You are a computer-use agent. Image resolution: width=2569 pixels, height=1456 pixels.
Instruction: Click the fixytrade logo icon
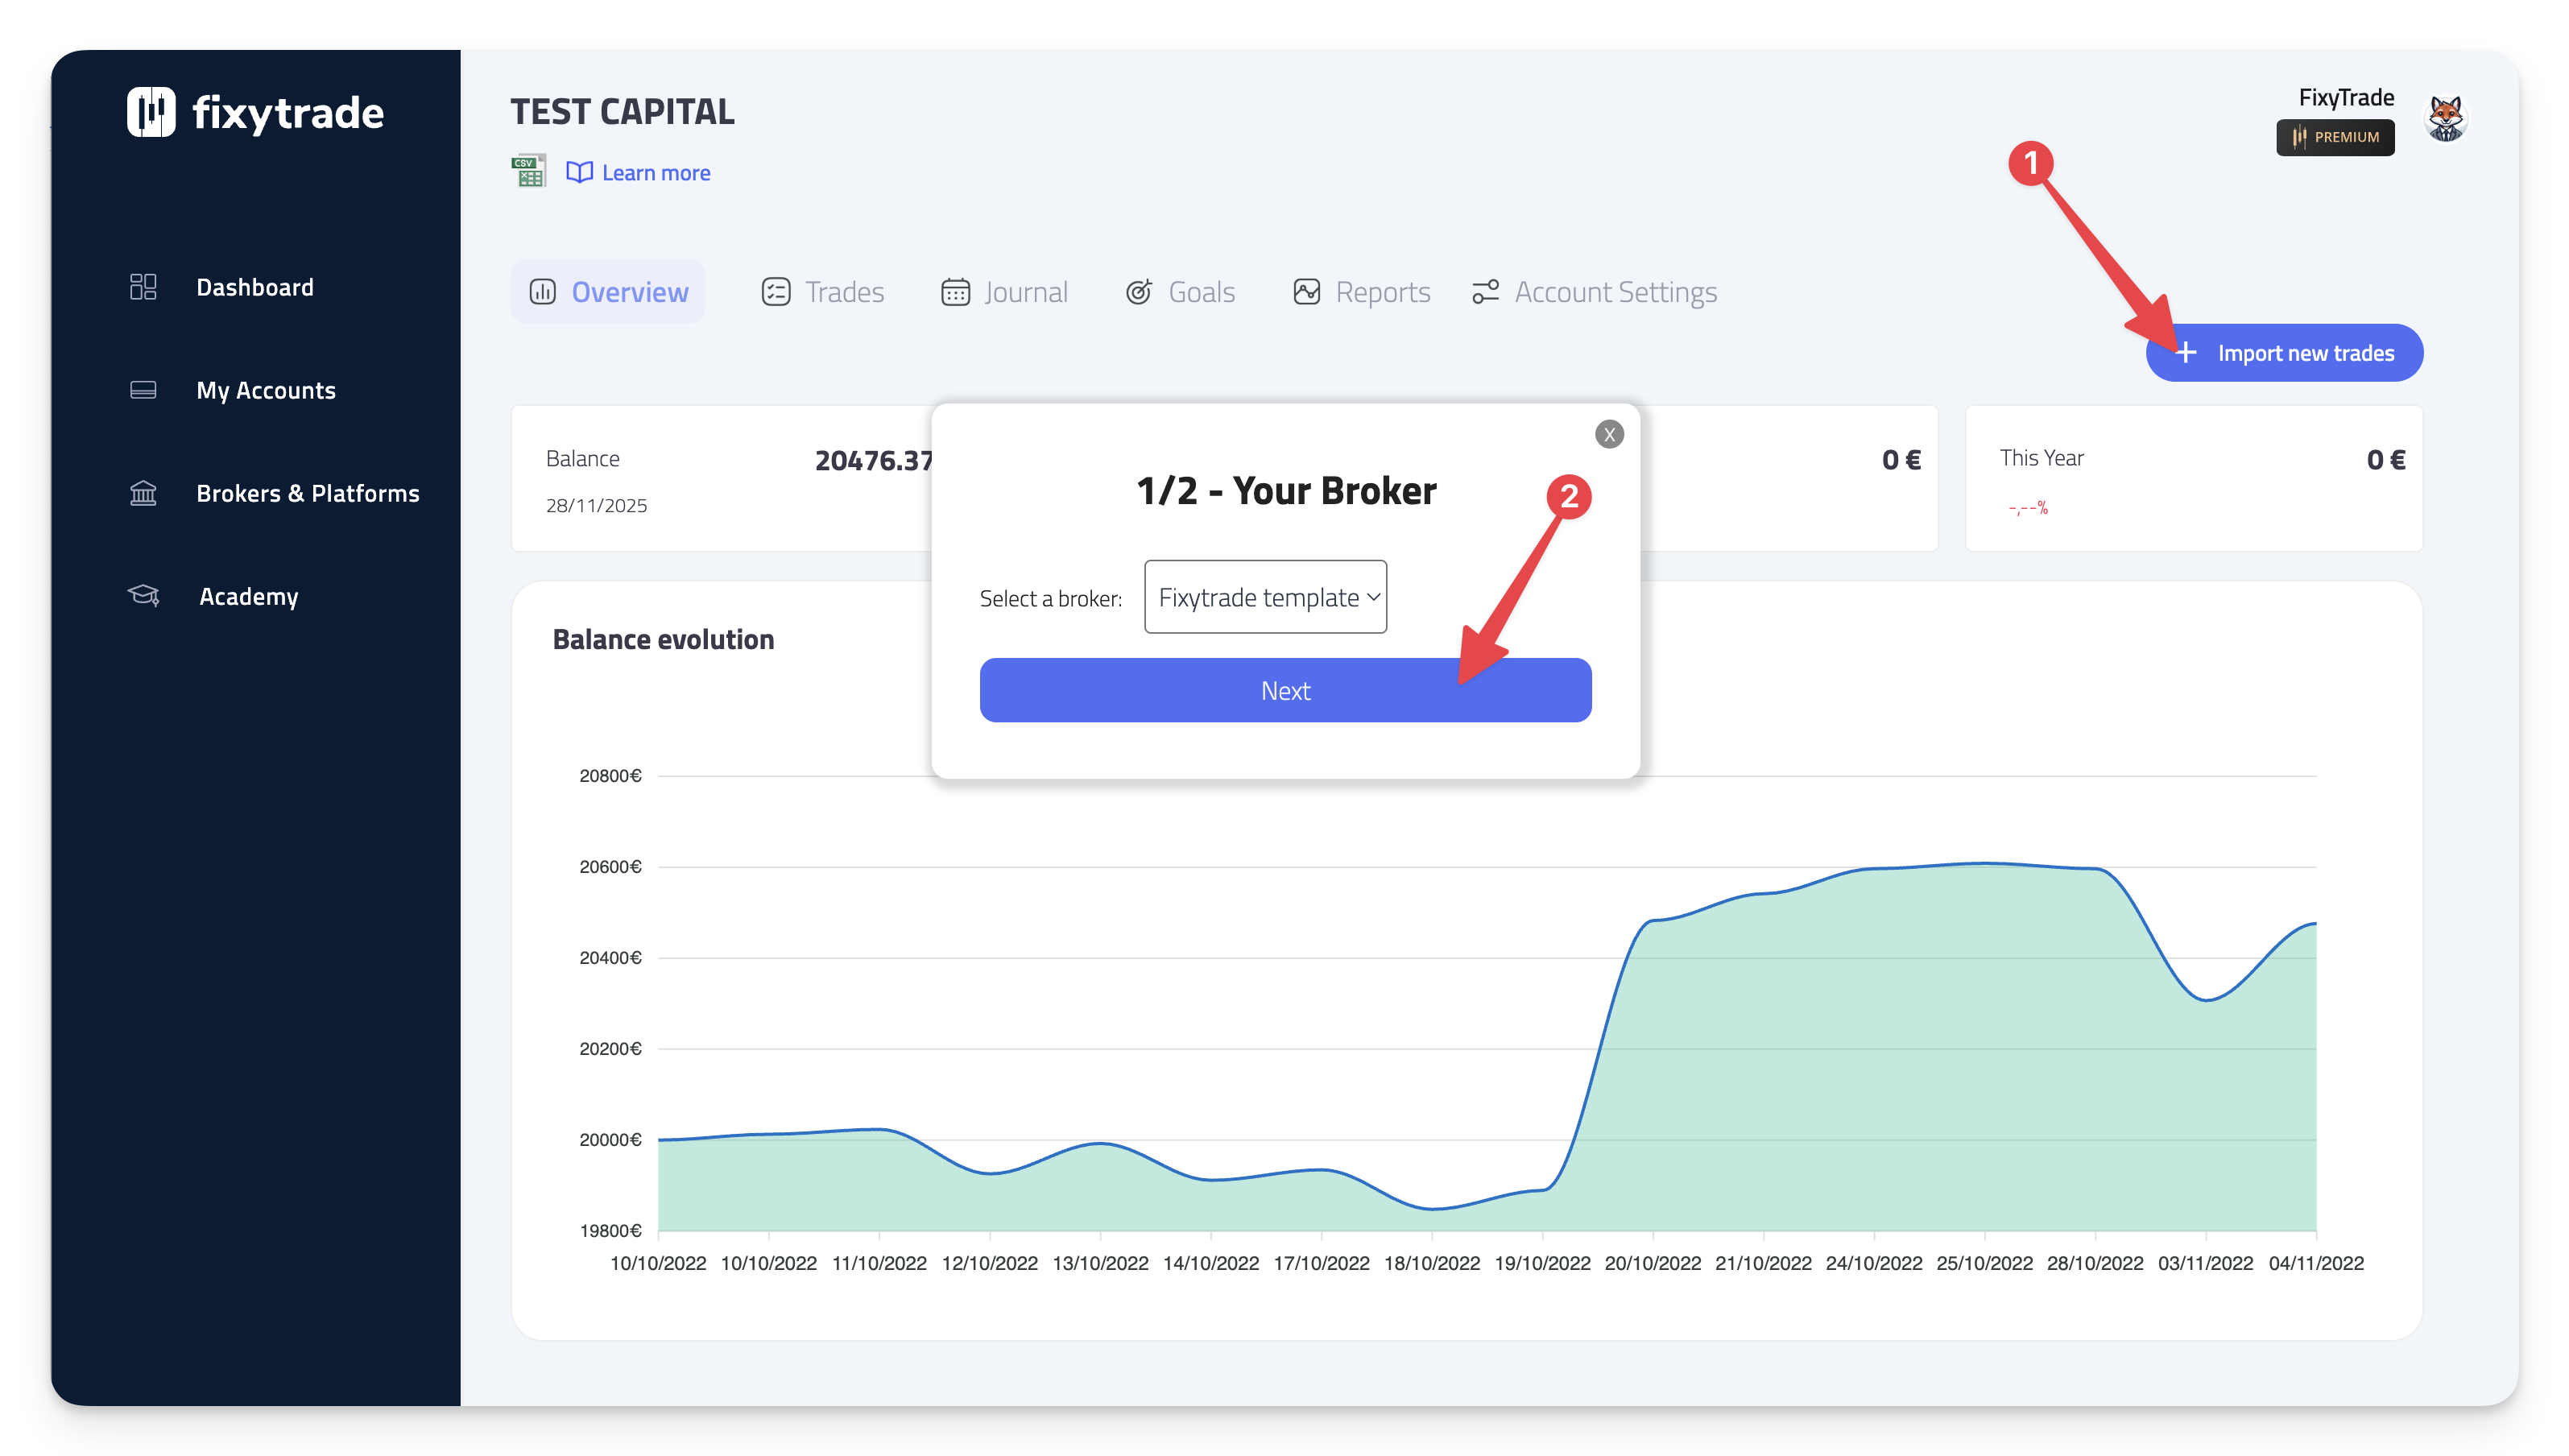(x=151, y=112)
